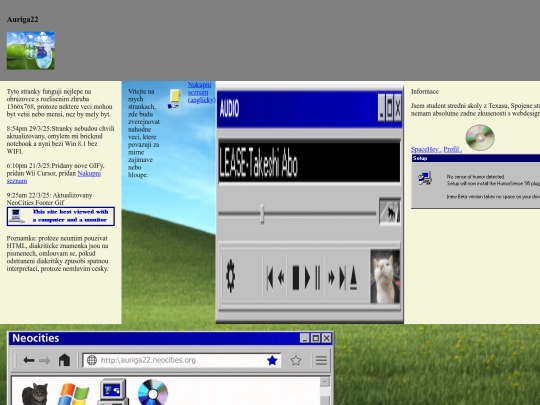The width and height of the screenshot is (540, 405).
Task: Click the small black cat thumbnail beside slider
Action: tap(390, 211)
